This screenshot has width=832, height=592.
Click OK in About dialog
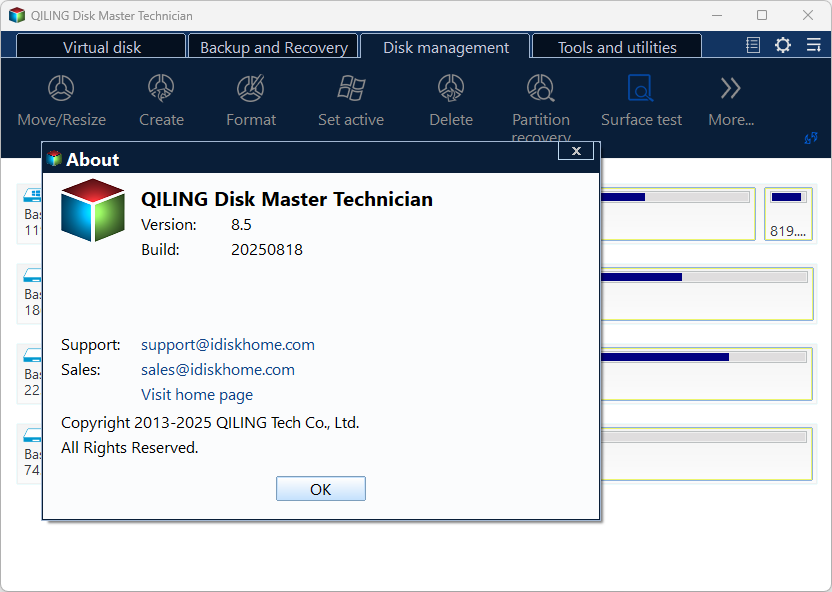(320, 489)
